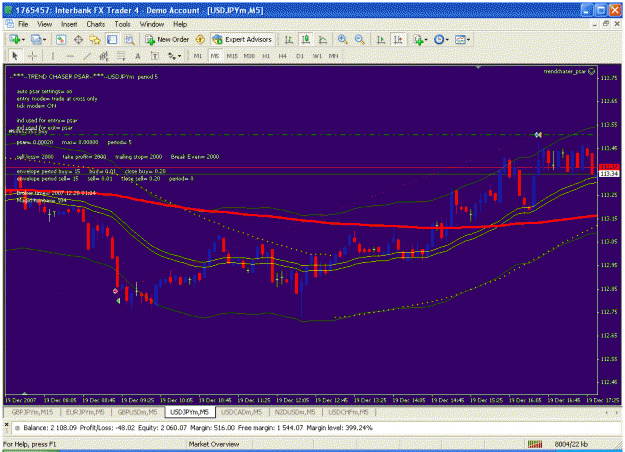Click the trendchaser_psar expert smiley label
This screenshot has width=625, height=452.
click(569, 71)
